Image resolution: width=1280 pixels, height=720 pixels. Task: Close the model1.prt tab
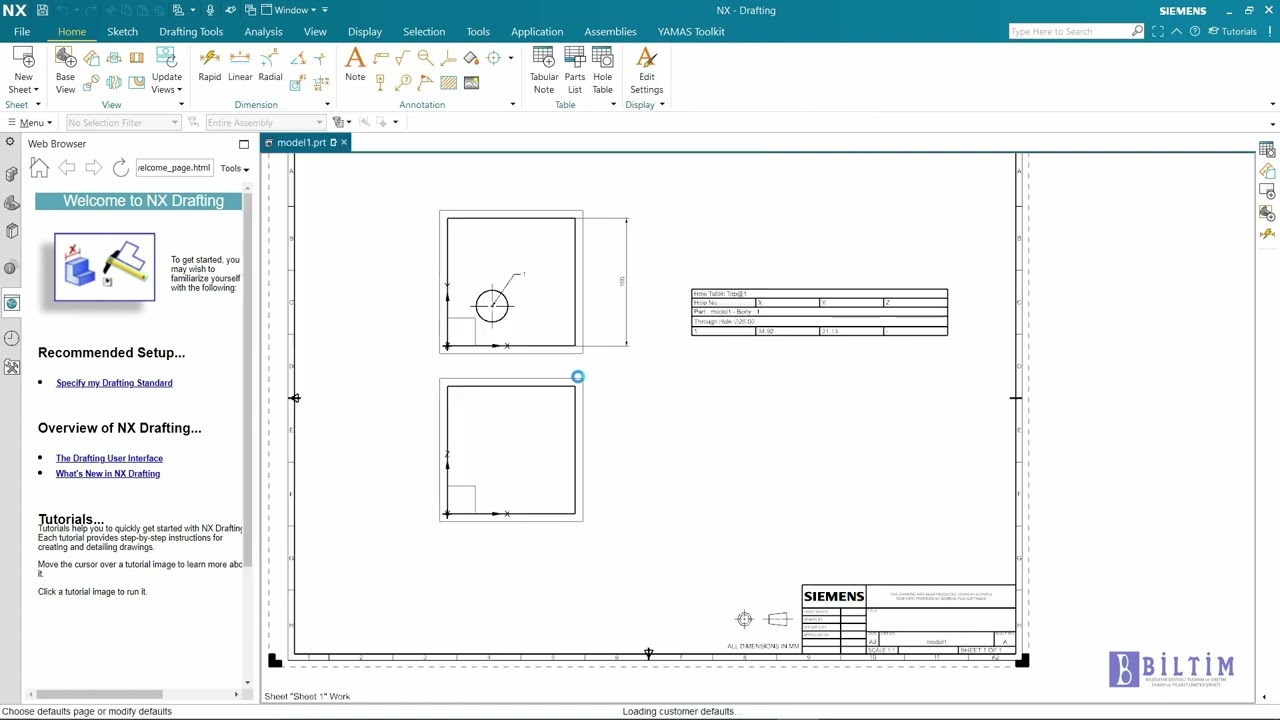click(x=344, y=143)
